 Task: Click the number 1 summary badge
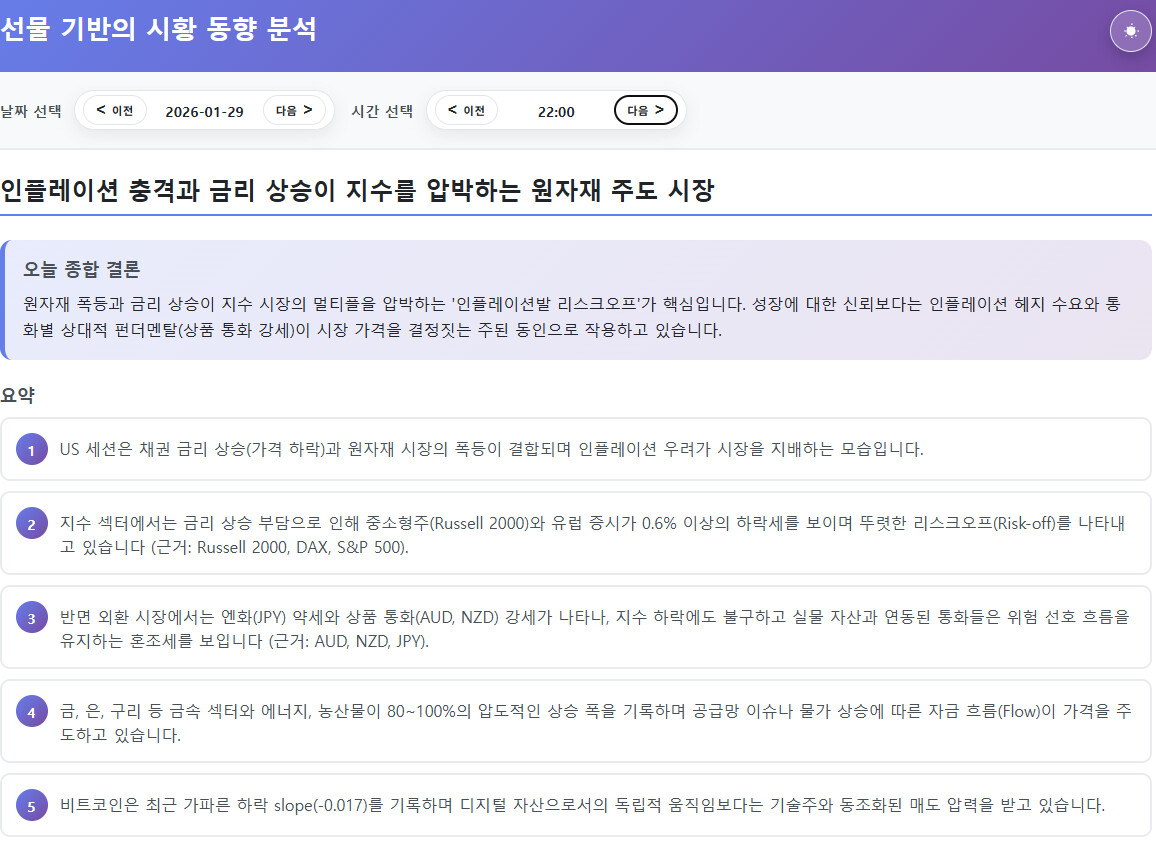click(32, 450)
